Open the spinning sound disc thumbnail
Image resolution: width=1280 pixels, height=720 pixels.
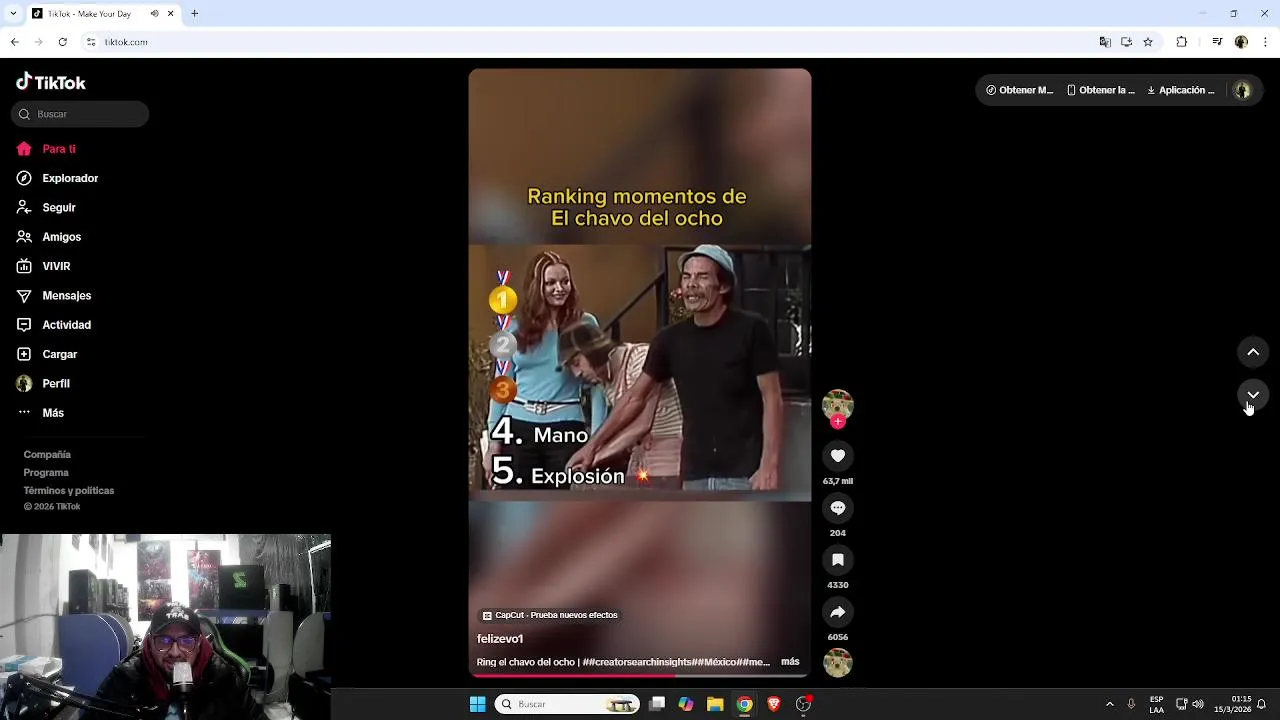pyautogui.click(x=838, y=662)
